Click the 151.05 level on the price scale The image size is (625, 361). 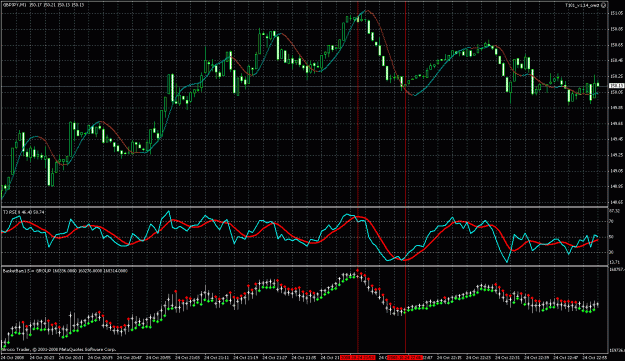click(616, 13)
